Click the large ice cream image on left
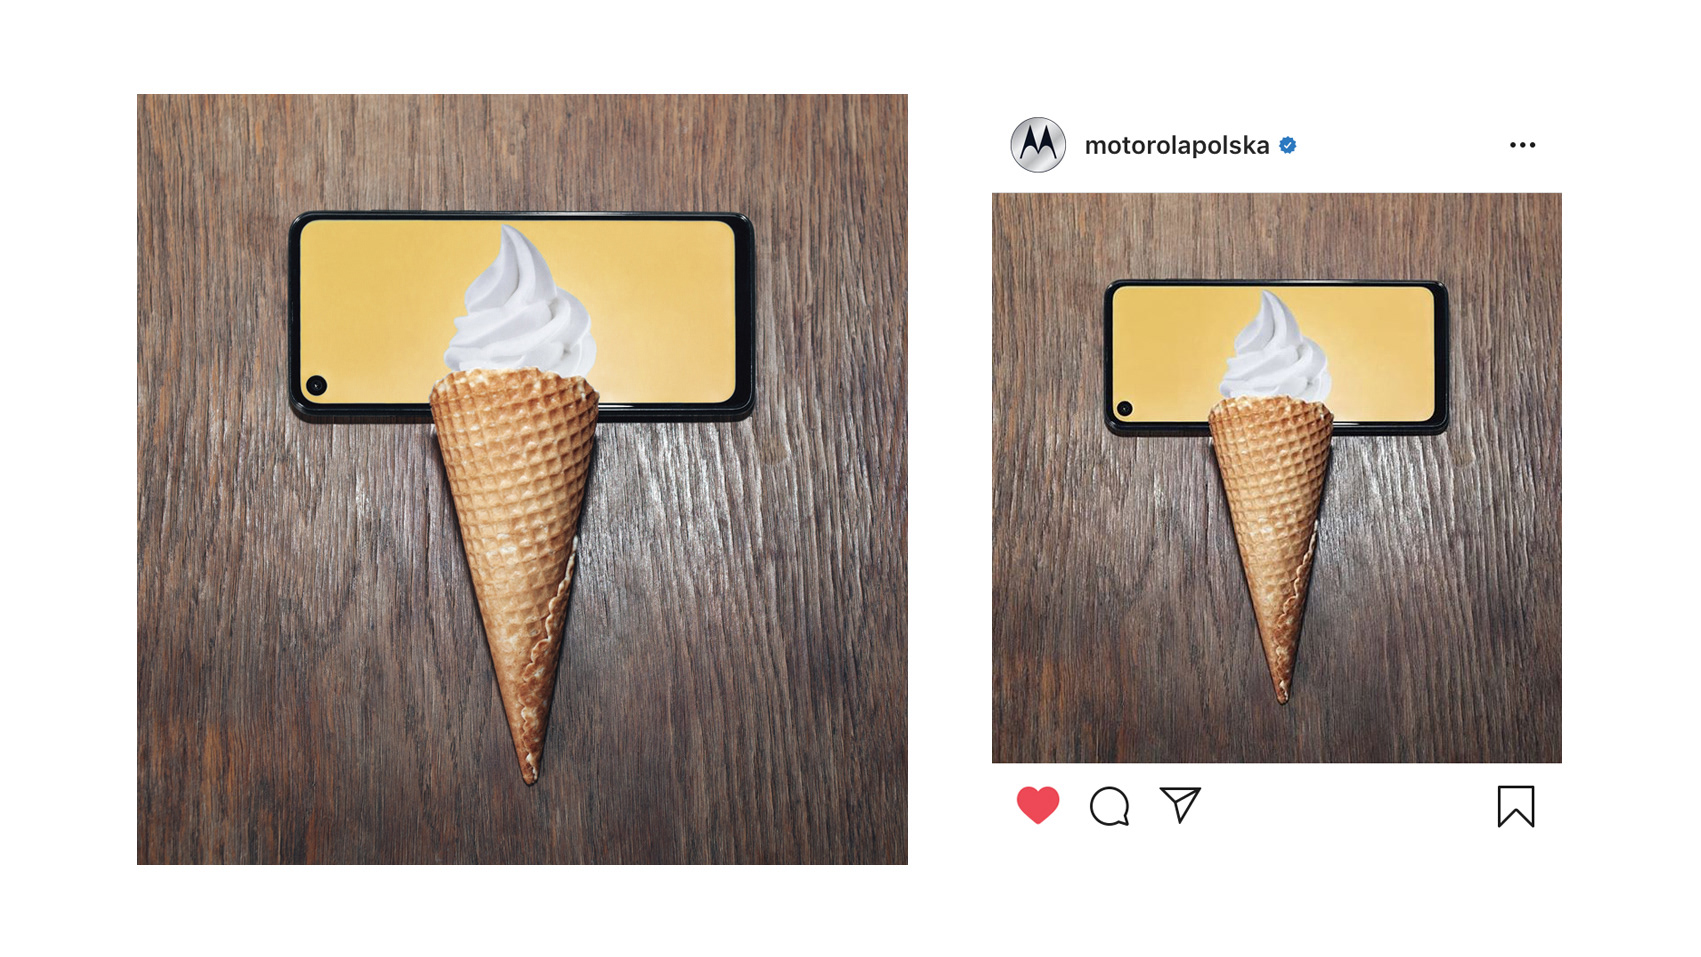 [x=522, y=479]
